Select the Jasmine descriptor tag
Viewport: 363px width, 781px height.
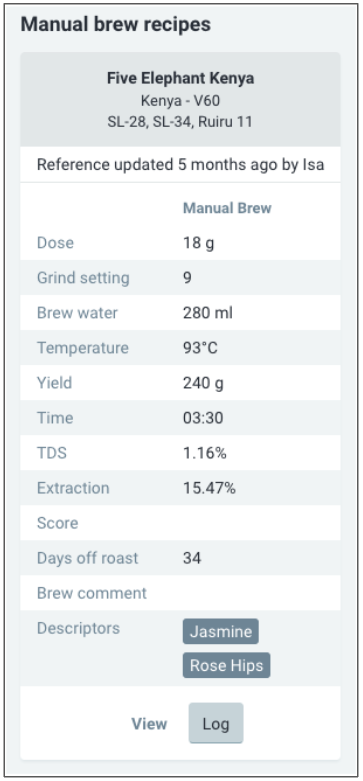click(221, 632)
